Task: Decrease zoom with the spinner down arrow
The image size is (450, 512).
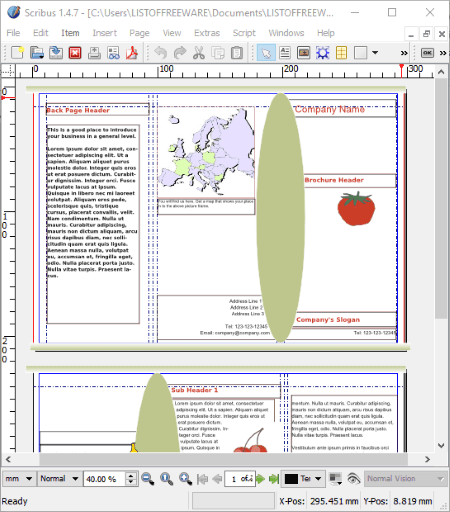Action: pyautogui.click(x=131, y=482)
